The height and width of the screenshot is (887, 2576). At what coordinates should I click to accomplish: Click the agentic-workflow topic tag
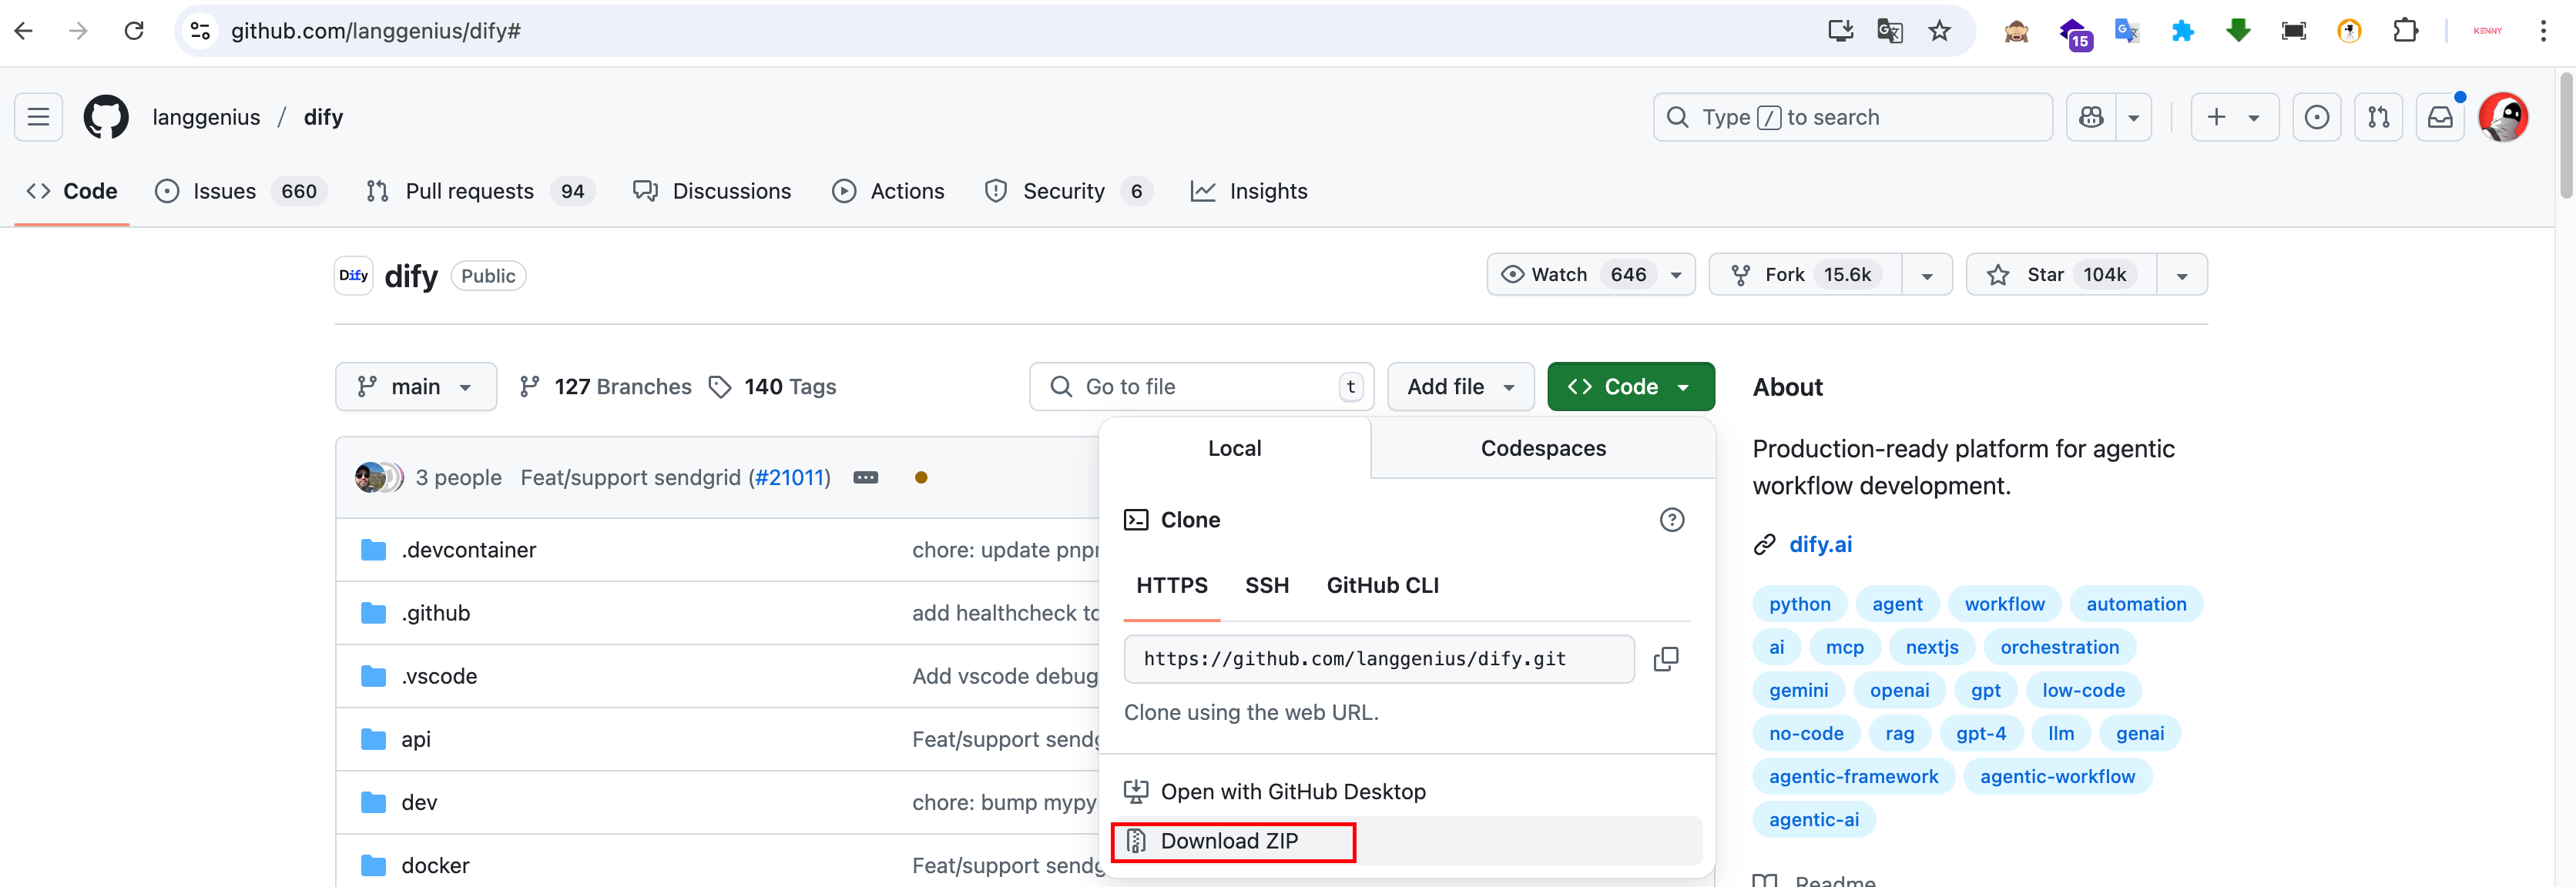point(2057,777)
